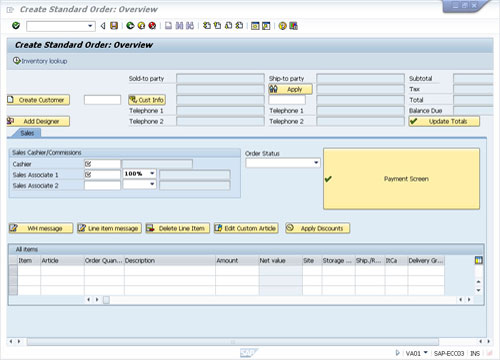500x360 pixels.
Task: Click the Create Customer button
Action: tap(38, 100)
